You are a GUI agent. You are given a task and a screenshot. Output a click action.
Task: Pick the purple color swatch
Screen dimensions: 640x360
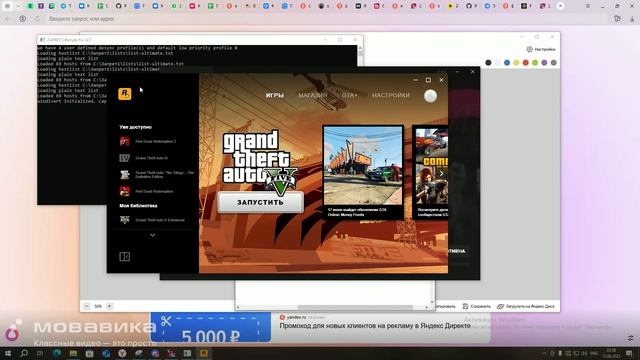point(544,62)
